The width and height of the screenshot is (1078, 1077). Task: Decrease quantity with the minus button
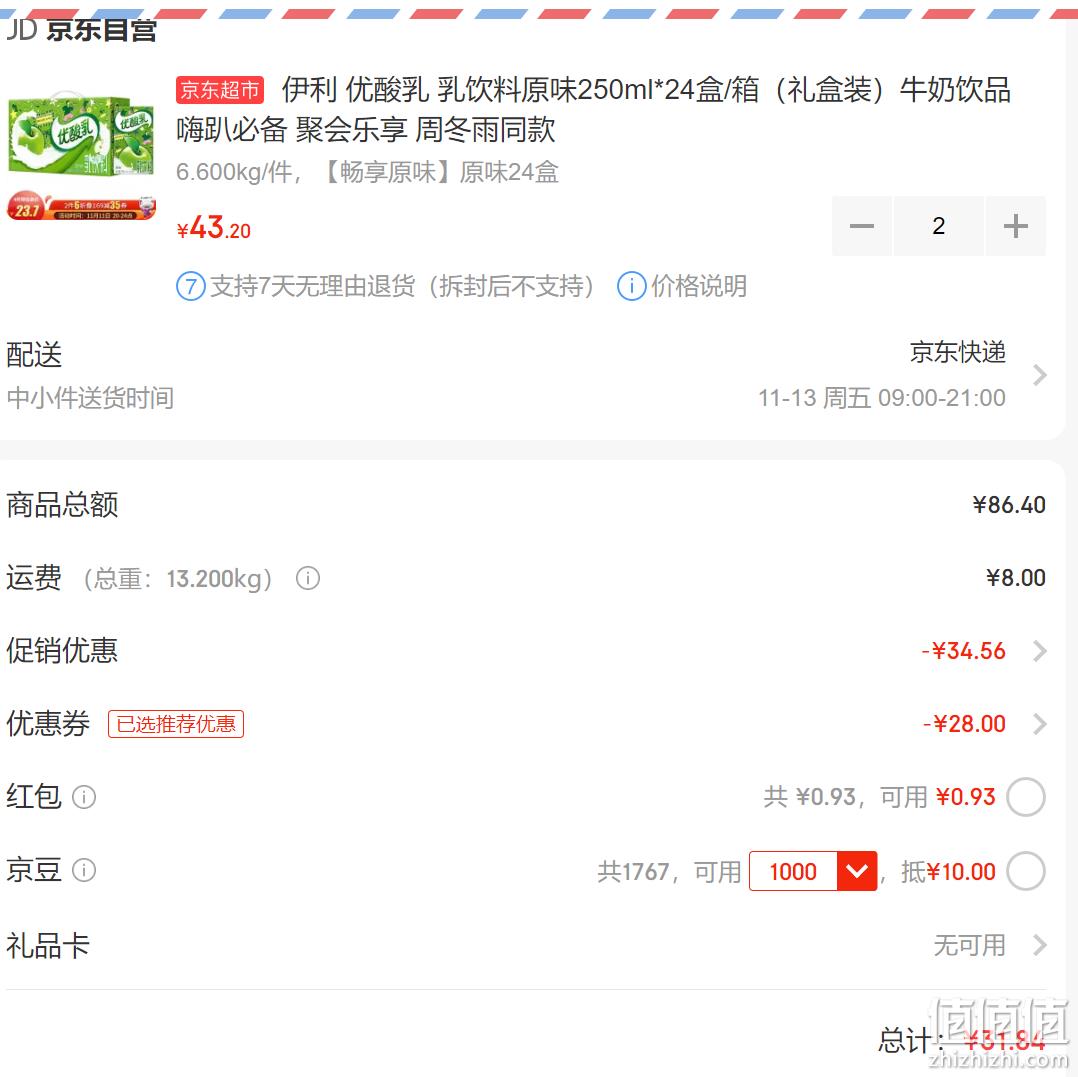[861, 226]
